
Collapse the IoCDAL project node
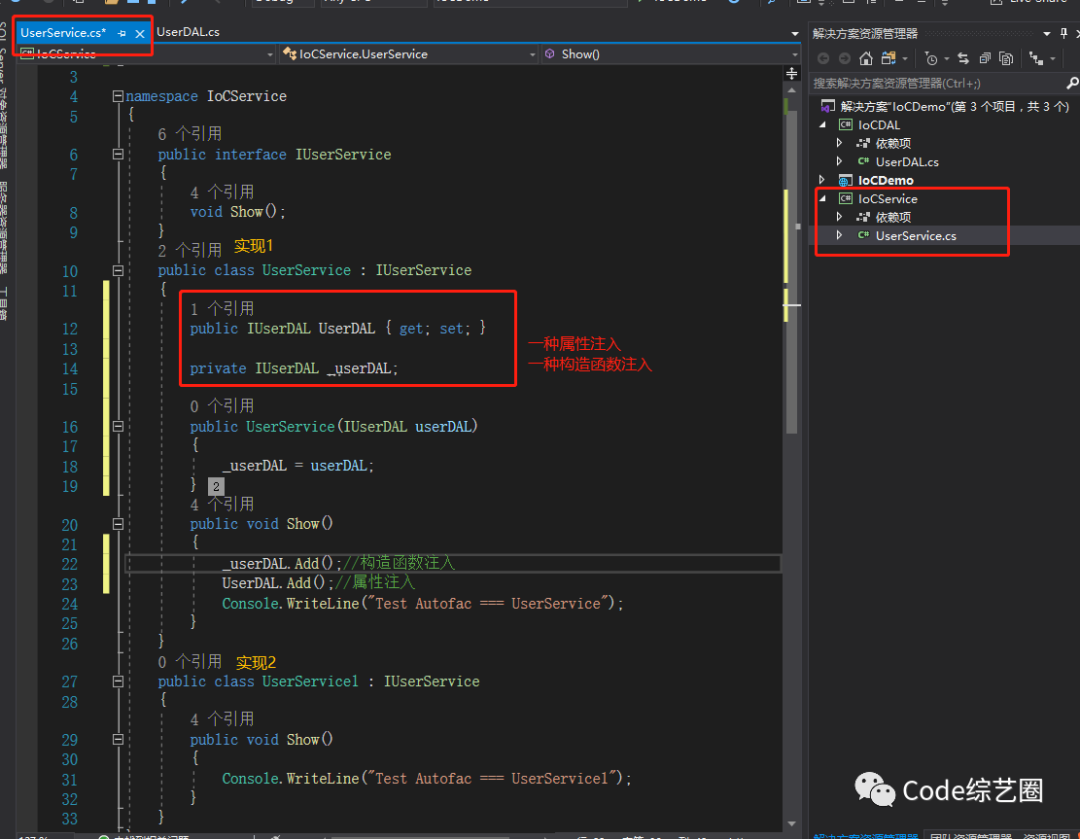[x=822, y=125]
